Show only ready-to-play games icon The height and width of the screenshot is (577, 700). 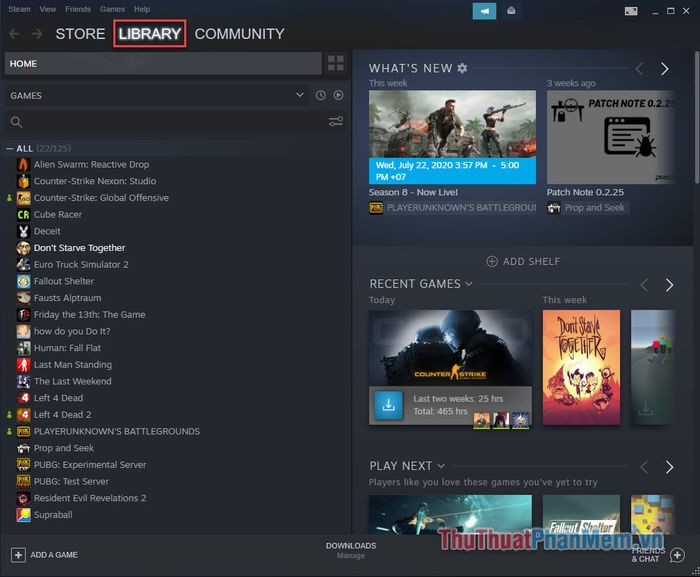click(x=338, y=95)
